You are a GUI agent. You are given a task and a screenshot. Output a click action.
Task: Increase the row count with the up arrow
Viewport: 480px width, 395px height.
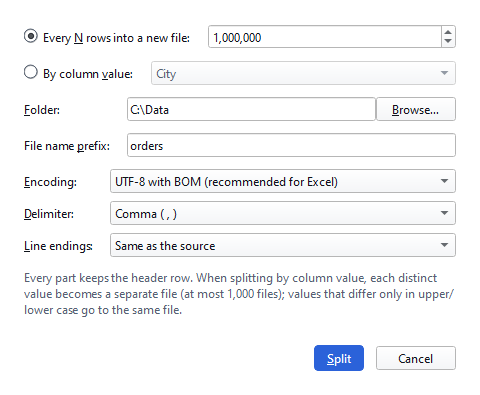coord(448,32)
